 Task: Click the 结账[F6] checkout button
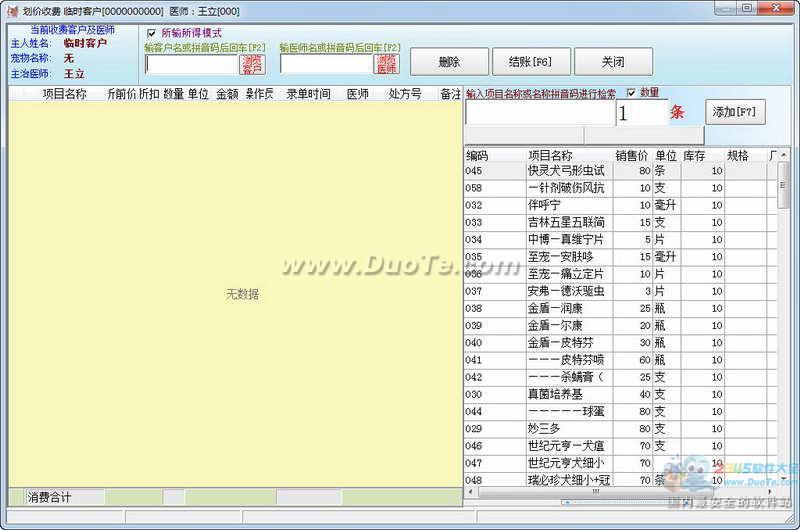coord(530,62)
